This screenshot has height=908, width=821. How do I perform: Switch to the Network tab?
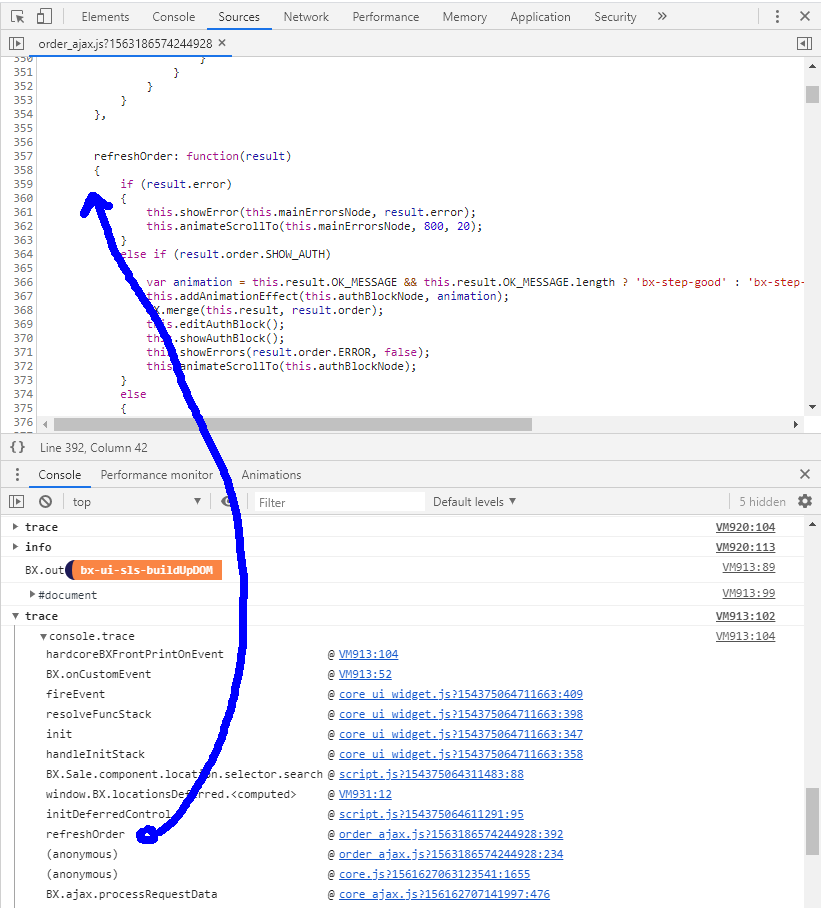click(306, 17)
